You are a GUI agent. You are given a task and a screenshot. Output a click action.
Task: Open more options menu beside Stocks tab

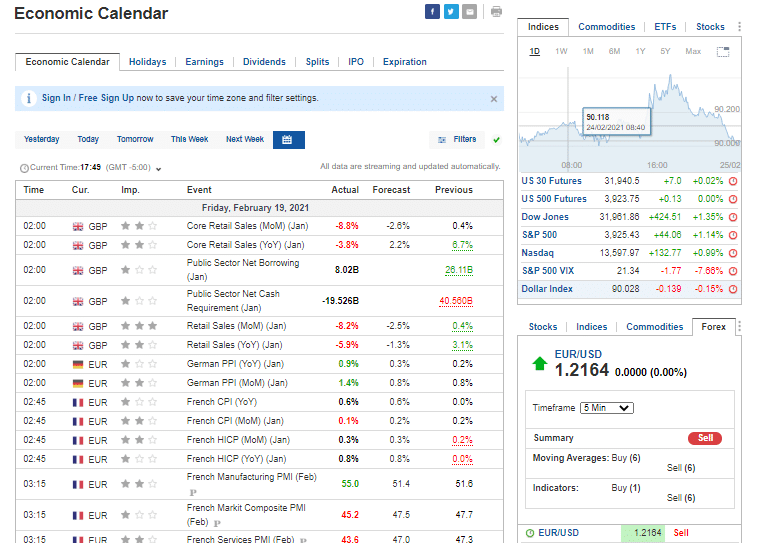(739, 27)
